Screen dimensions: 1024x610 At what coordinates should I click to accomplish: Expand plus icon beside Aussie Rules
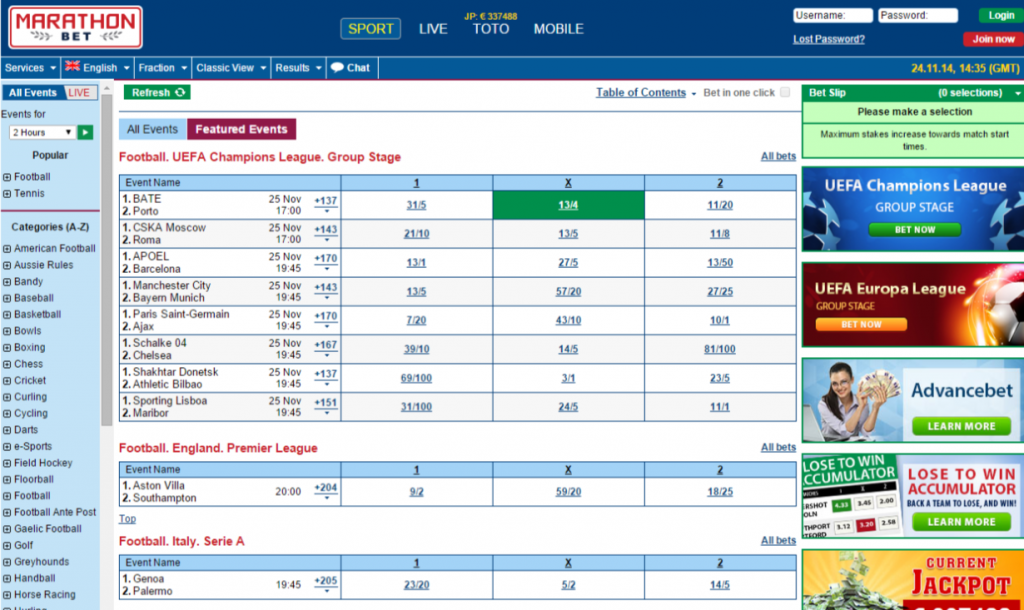(x=7, y=265)
